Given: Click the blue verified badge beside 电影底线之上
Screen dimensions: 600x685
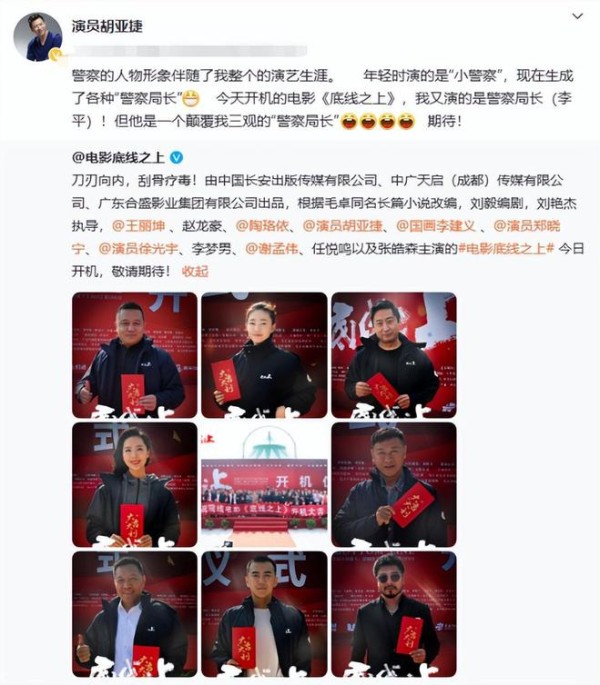Looking at the screenshot, I should click(176, 157).
